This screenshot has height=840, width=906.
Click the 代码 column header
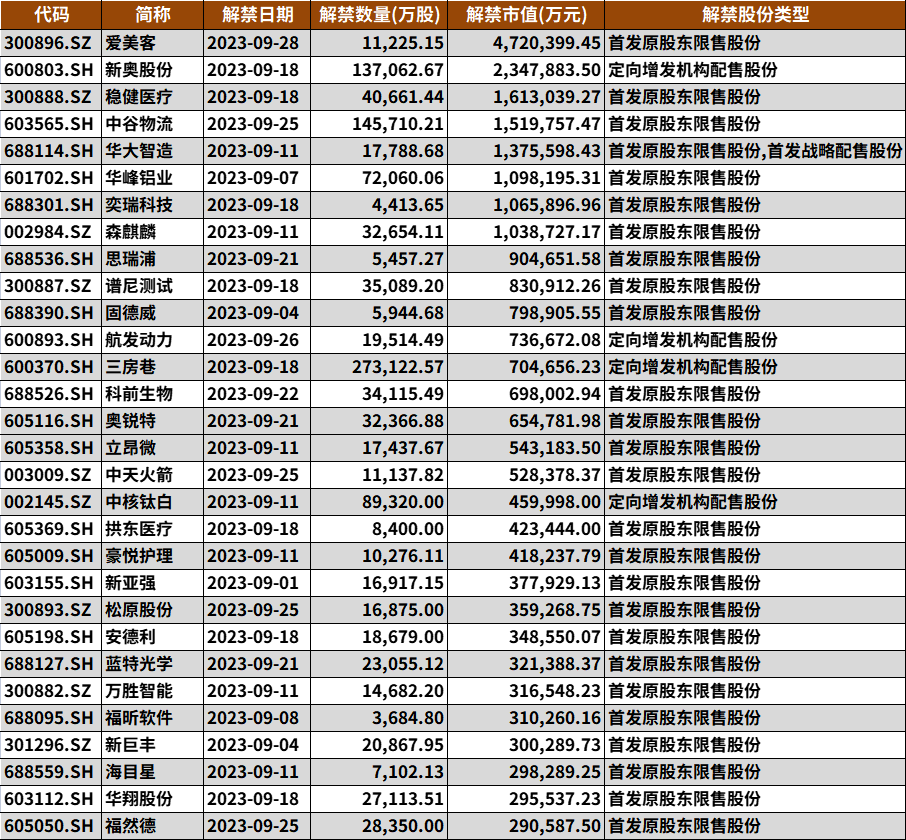51,14
